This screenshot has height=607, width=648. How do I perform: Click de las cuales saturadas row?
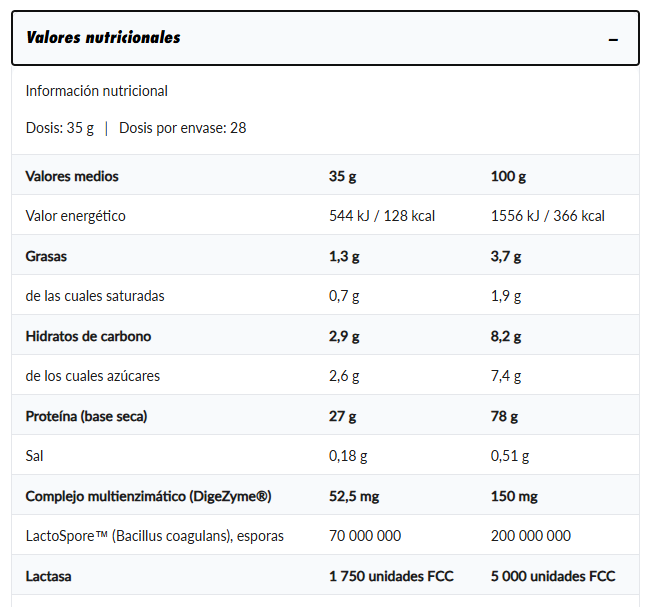325,296
